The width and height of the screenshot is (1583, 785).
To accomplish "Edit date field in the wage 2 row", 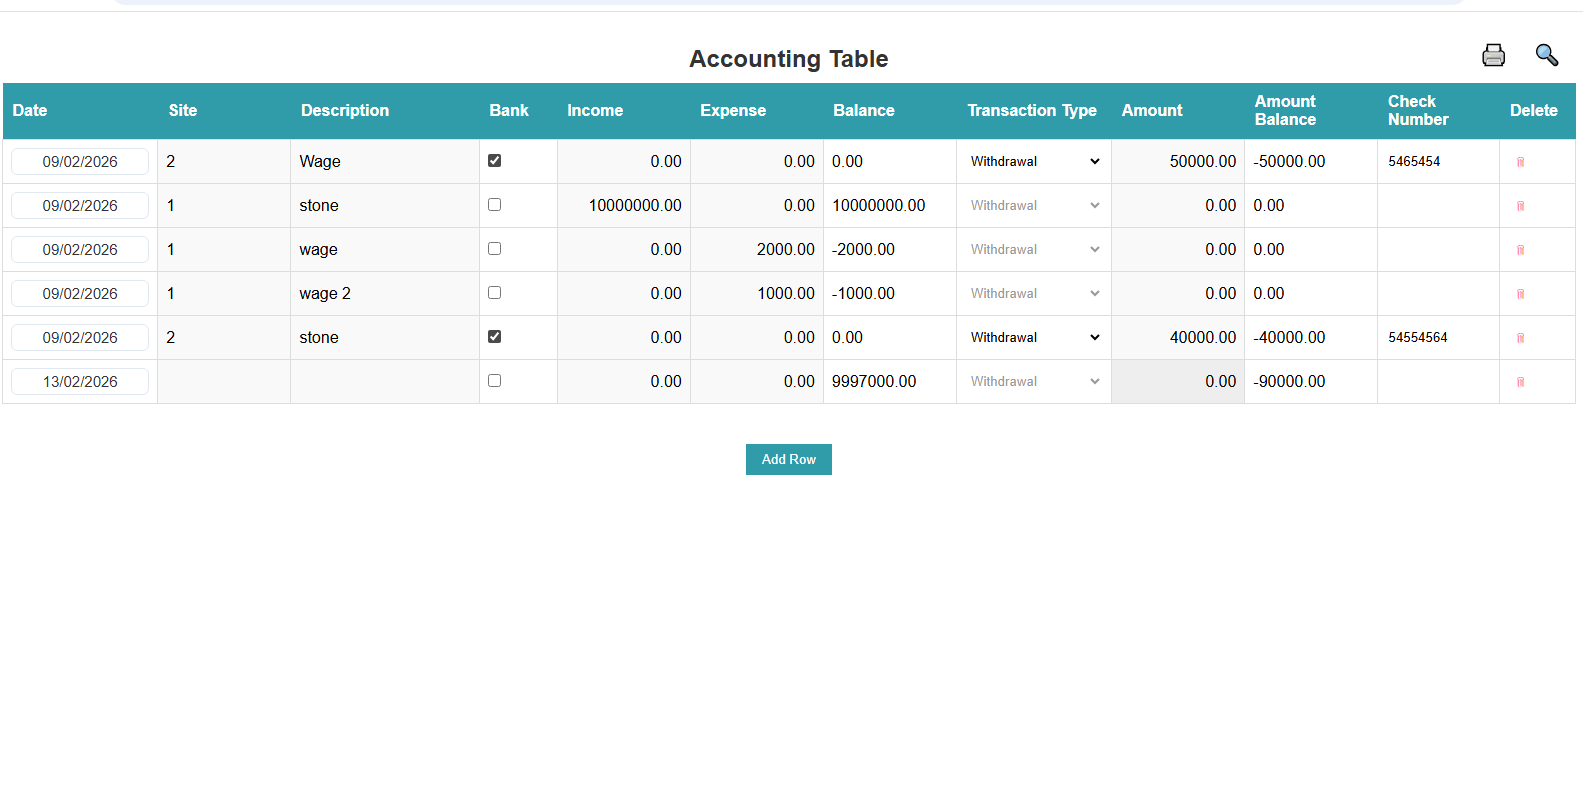I will [80, 293].
